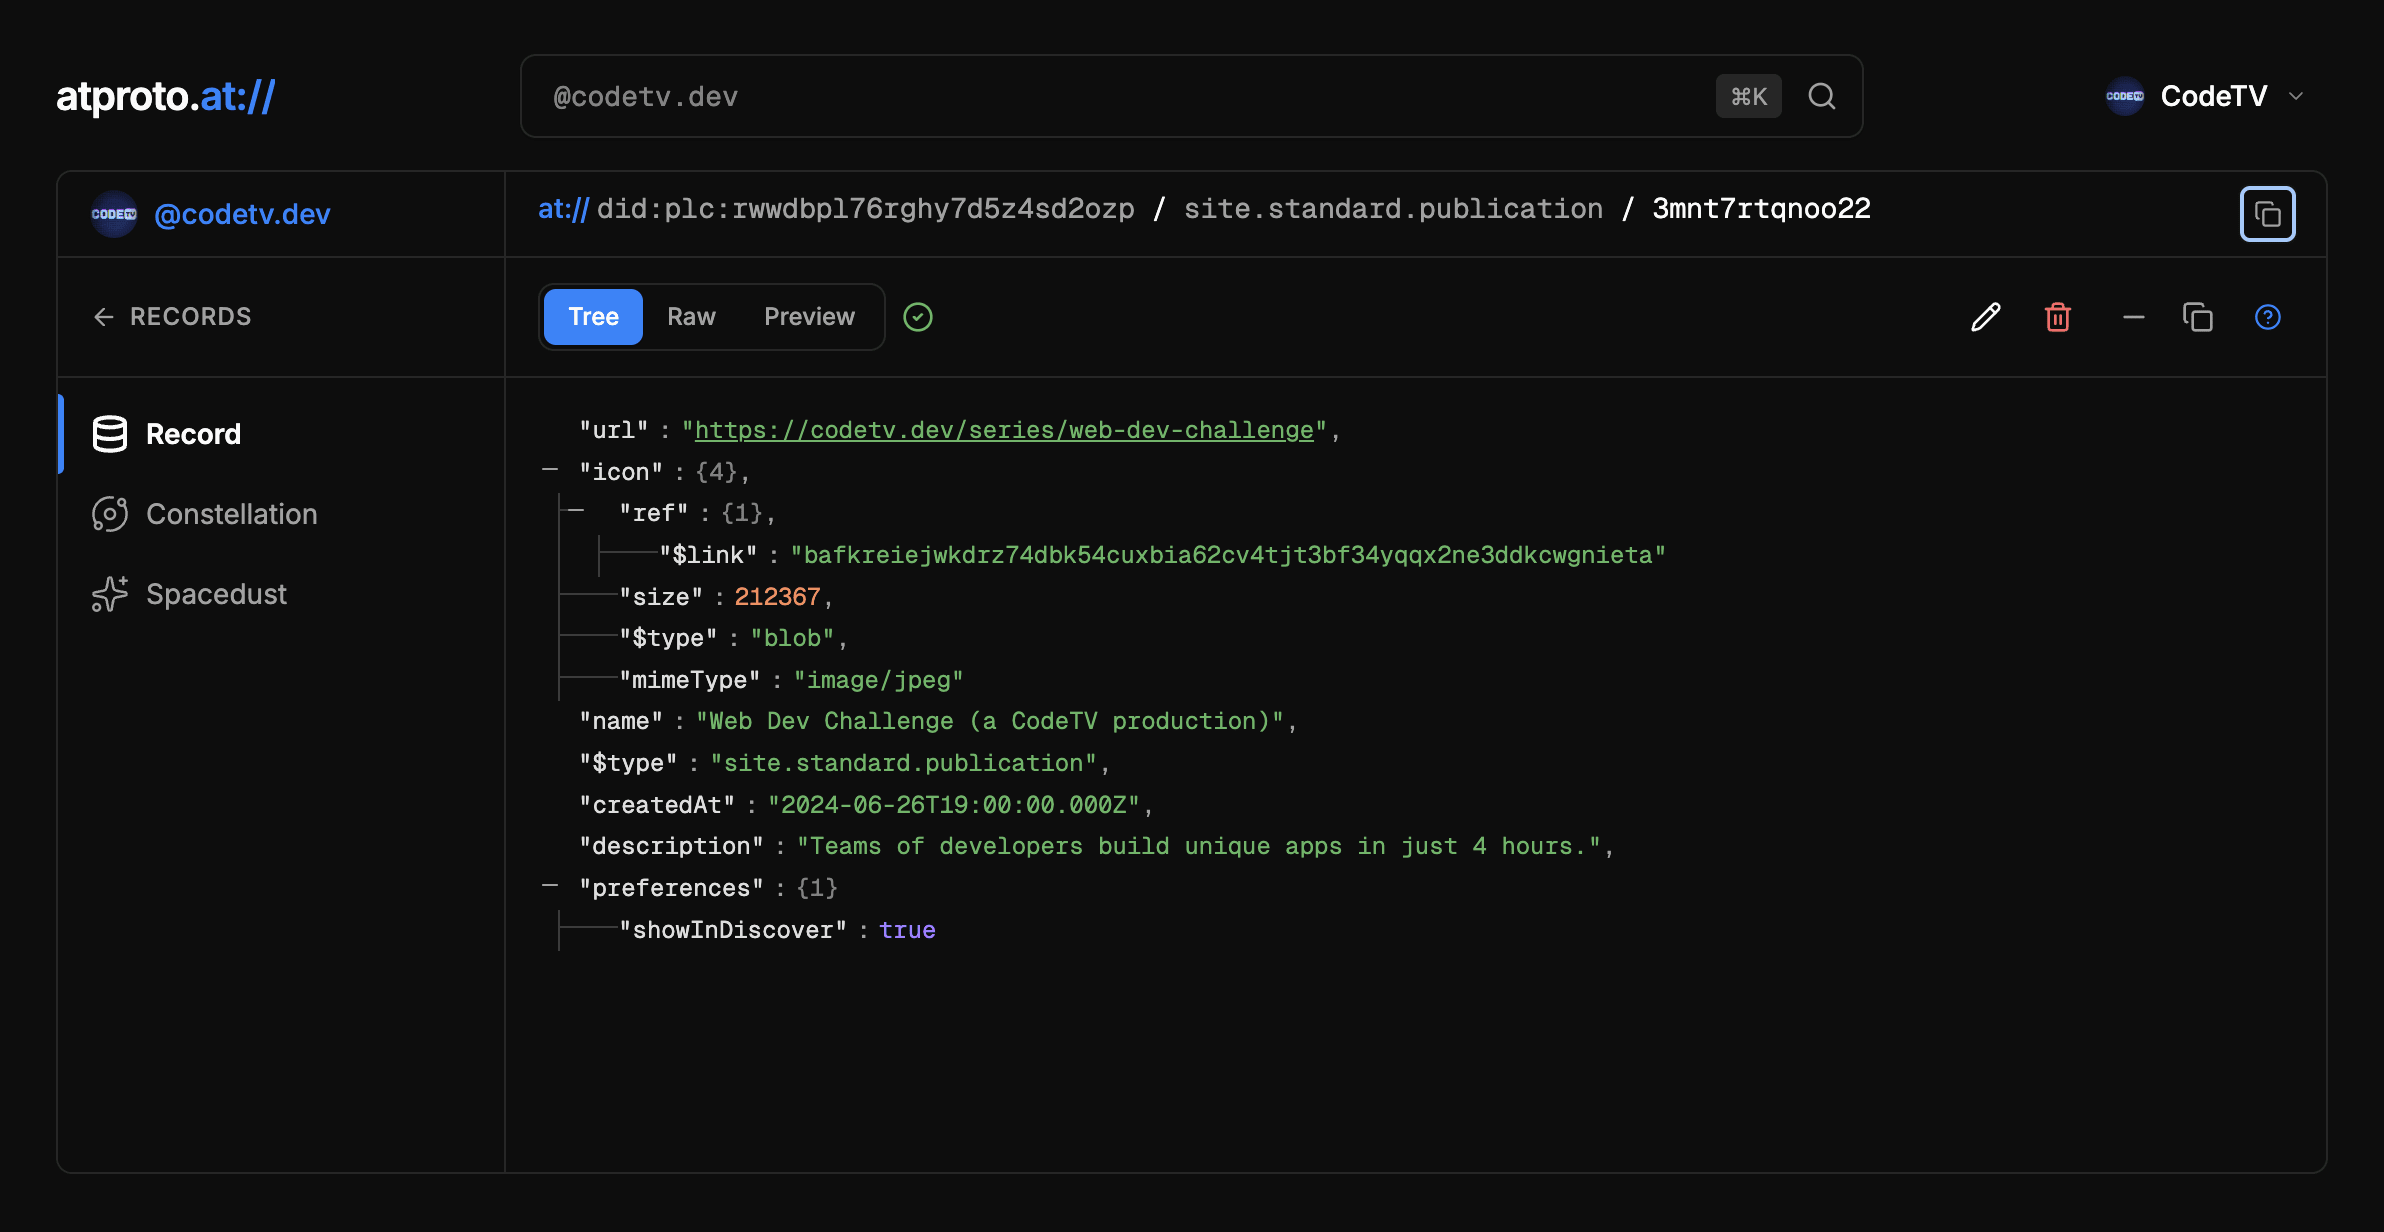
Task: Collapse all nodes with the minus icon
Action: point(2134,317)
